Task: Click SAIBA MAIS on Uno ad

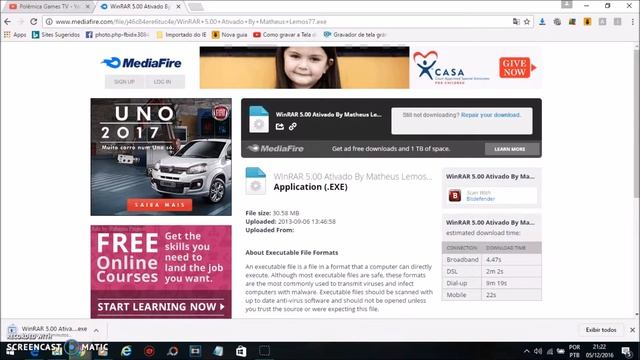Action: click(160, 204)
